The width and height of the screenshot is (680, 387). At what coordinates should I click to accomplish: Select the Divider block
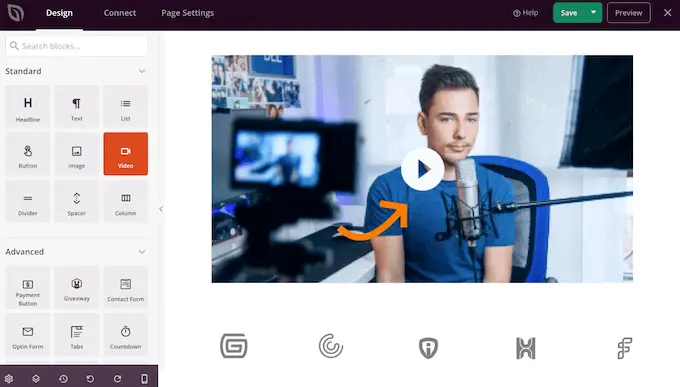(x=28, y=201)
